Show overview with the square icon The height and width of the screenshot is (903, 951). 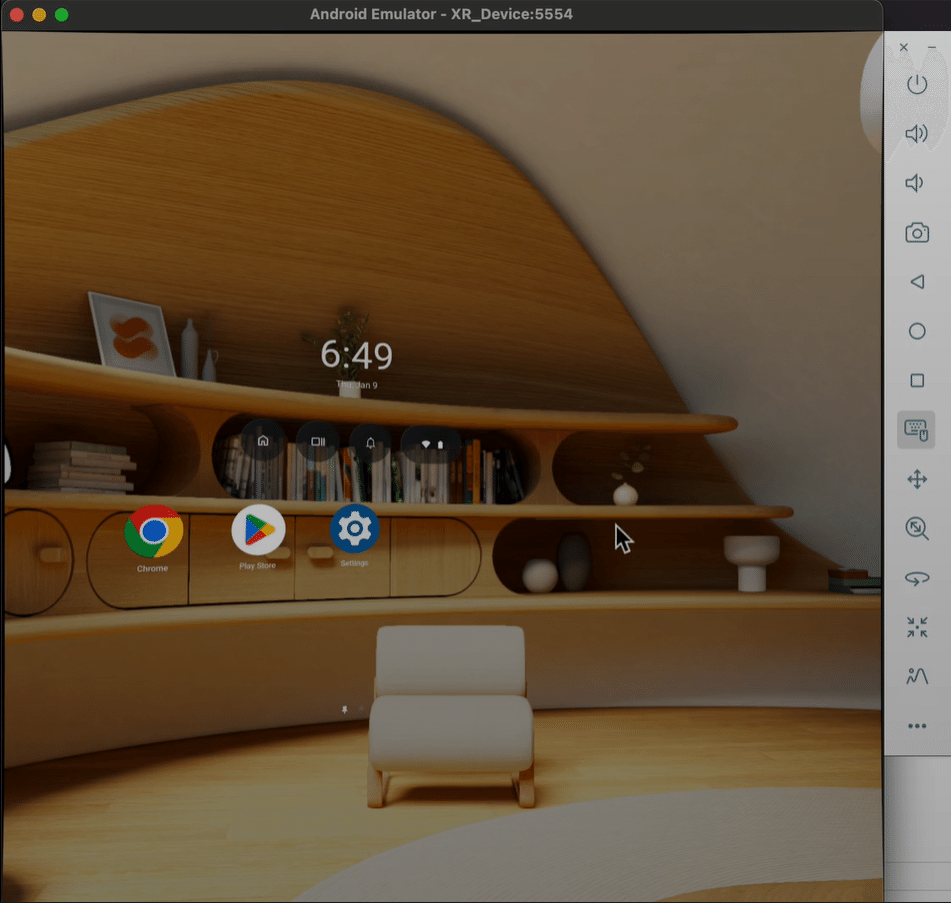tap(917, 380)
